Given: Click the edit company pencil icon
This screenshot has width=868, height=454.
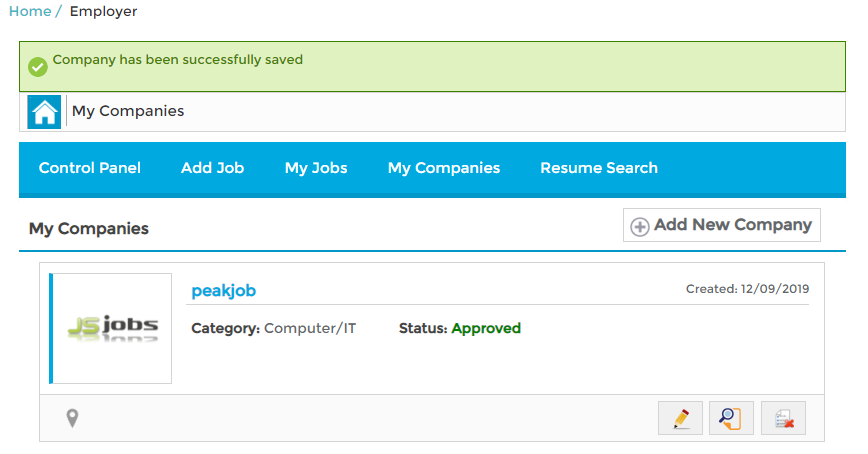Looking at the screenshot, I should [x=681, y=418].
